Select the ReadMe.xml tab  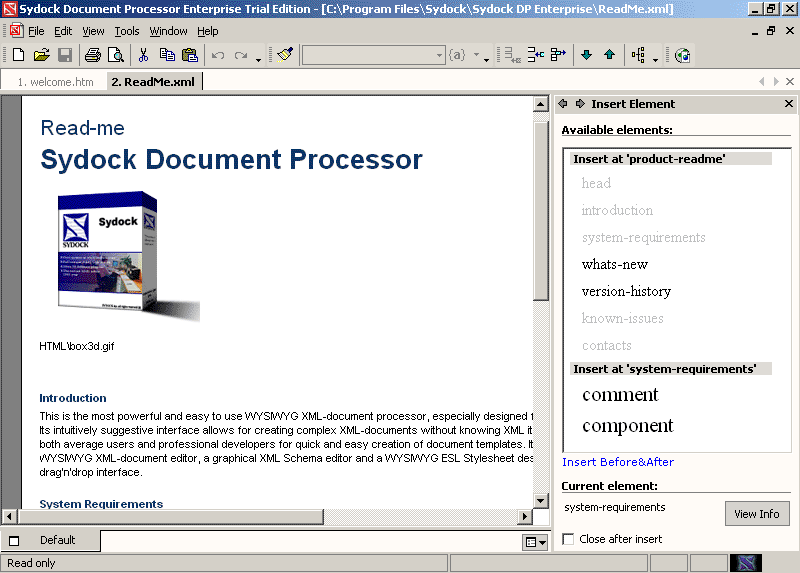coord(153,82)
